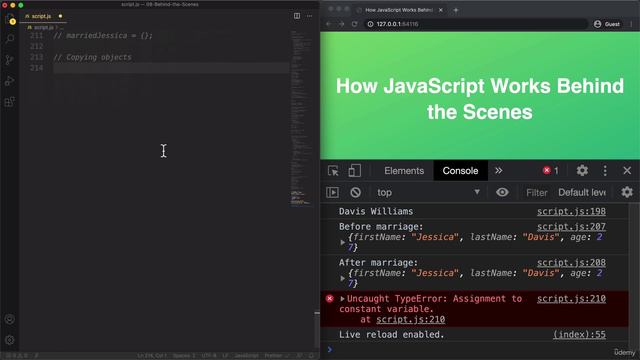Click editor line 214
Image resolution: width=640 pixels, height=360 pixels.
pos(171,68)
